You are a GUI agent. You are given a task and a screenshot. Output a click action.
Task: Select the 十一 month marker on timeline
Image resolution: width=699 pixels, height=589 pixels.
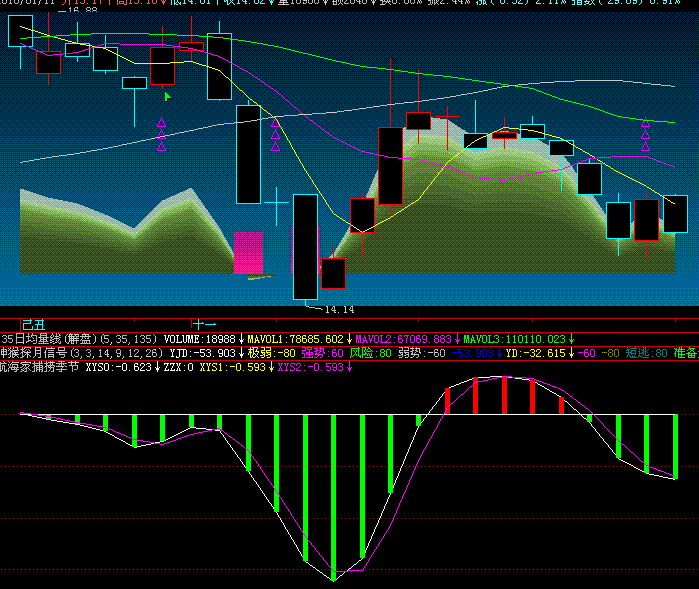(x=205, y=324)
